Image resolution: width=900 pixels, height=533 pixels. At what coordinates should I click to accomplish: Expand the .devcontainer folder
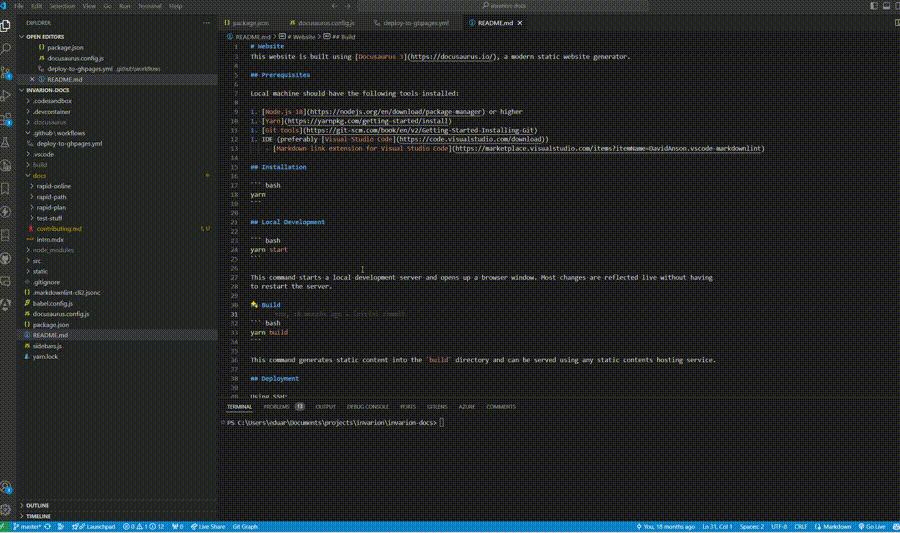pos(51,112)
